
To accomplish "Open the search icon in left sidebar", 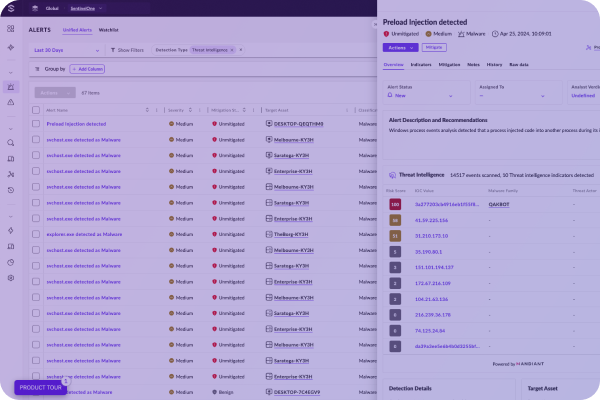I will click(x=11, y=143).
